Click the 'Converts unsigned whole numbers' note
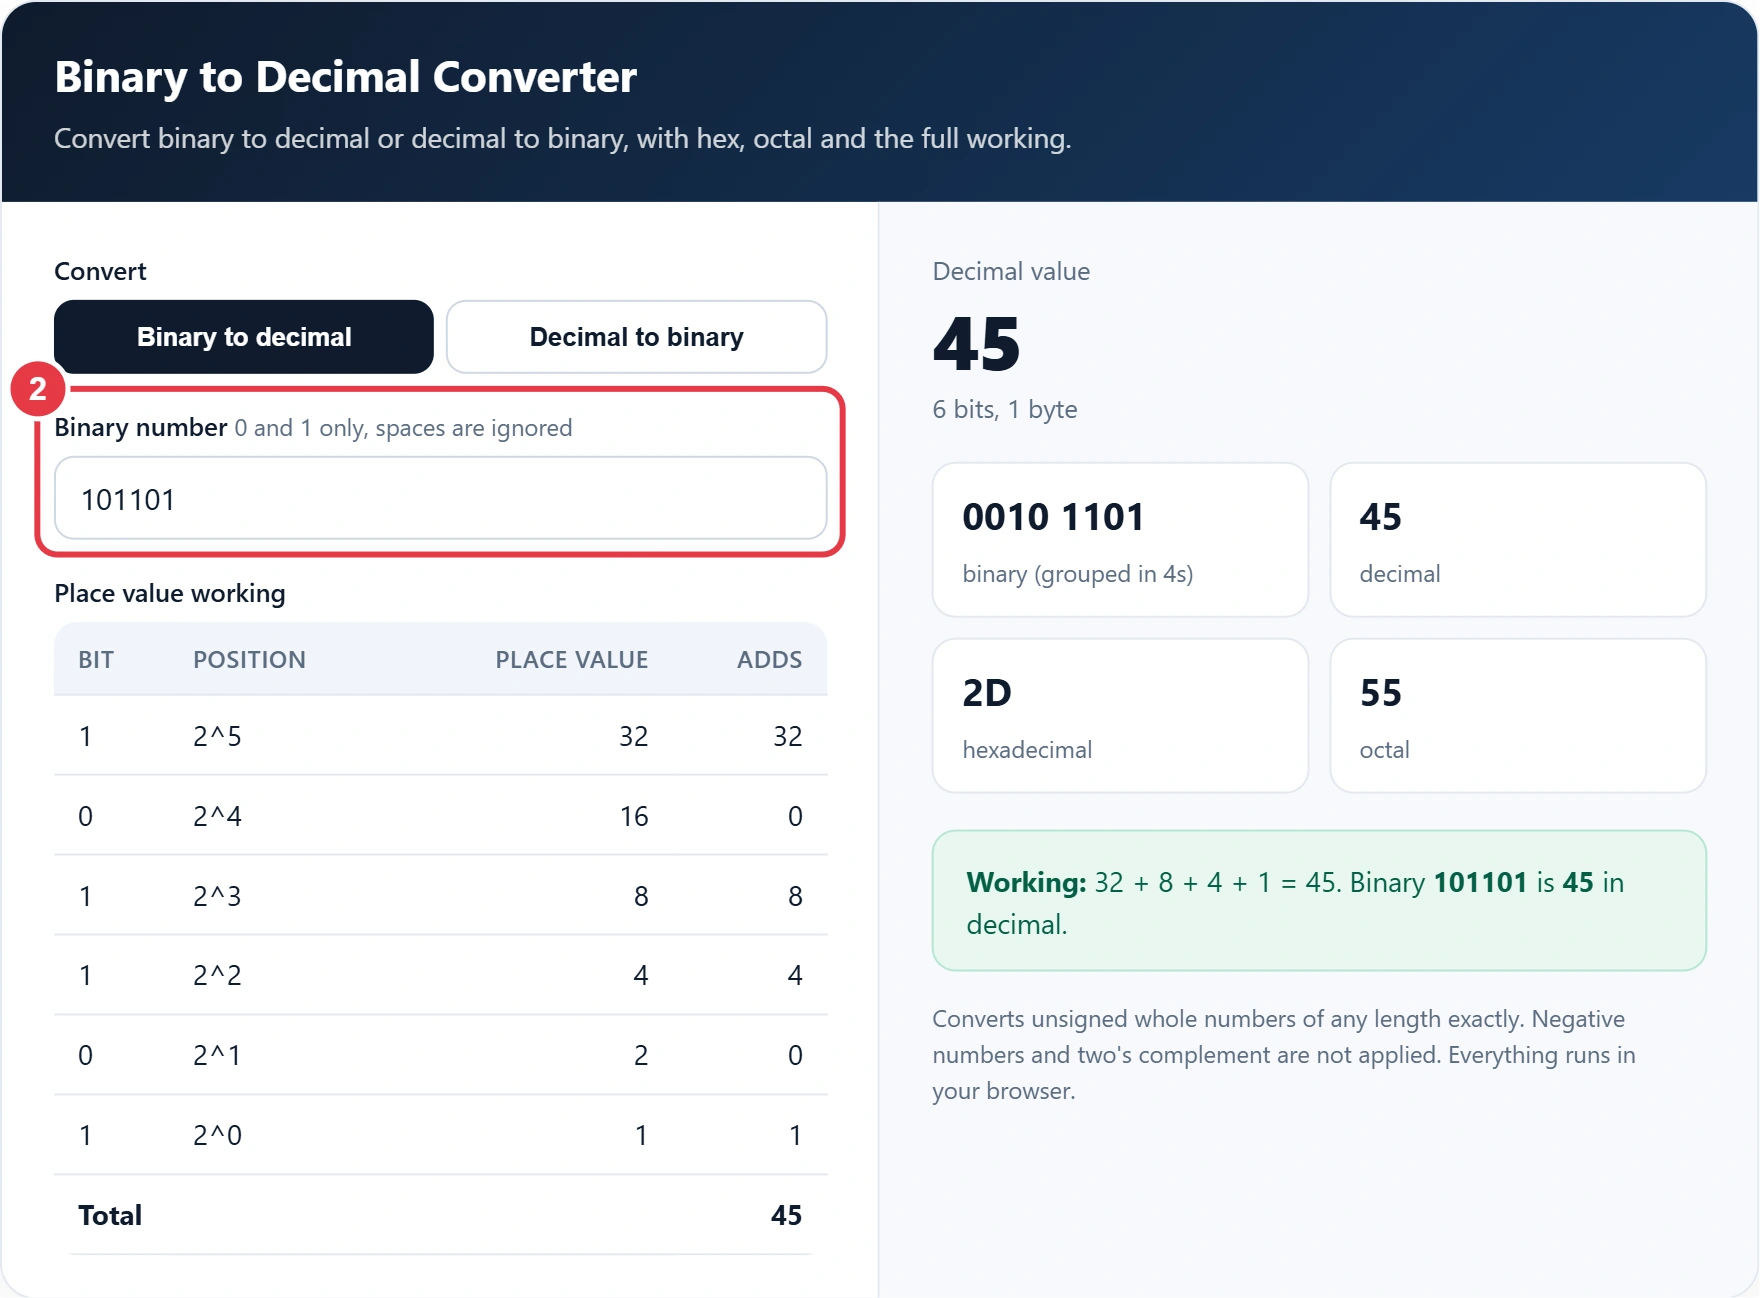The width and height of the screenshot is (1760, 1298). 1284,1055
